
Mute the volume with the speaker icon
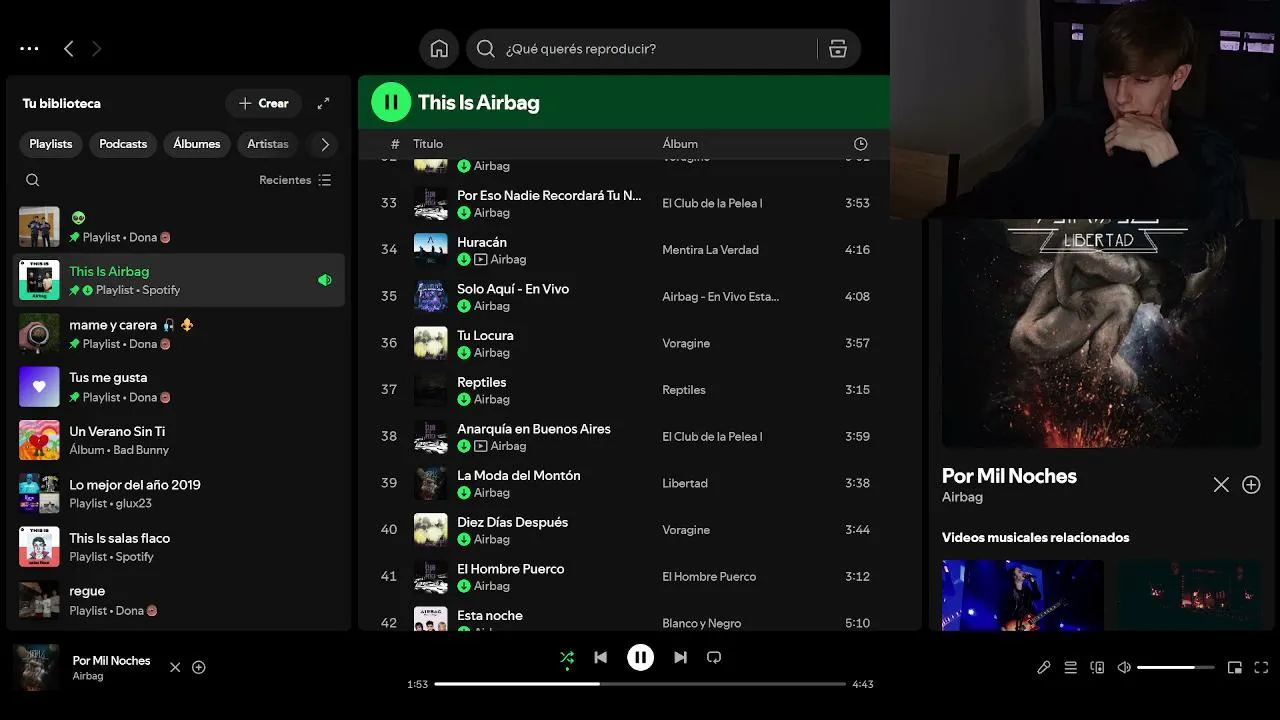(1124, 667)
